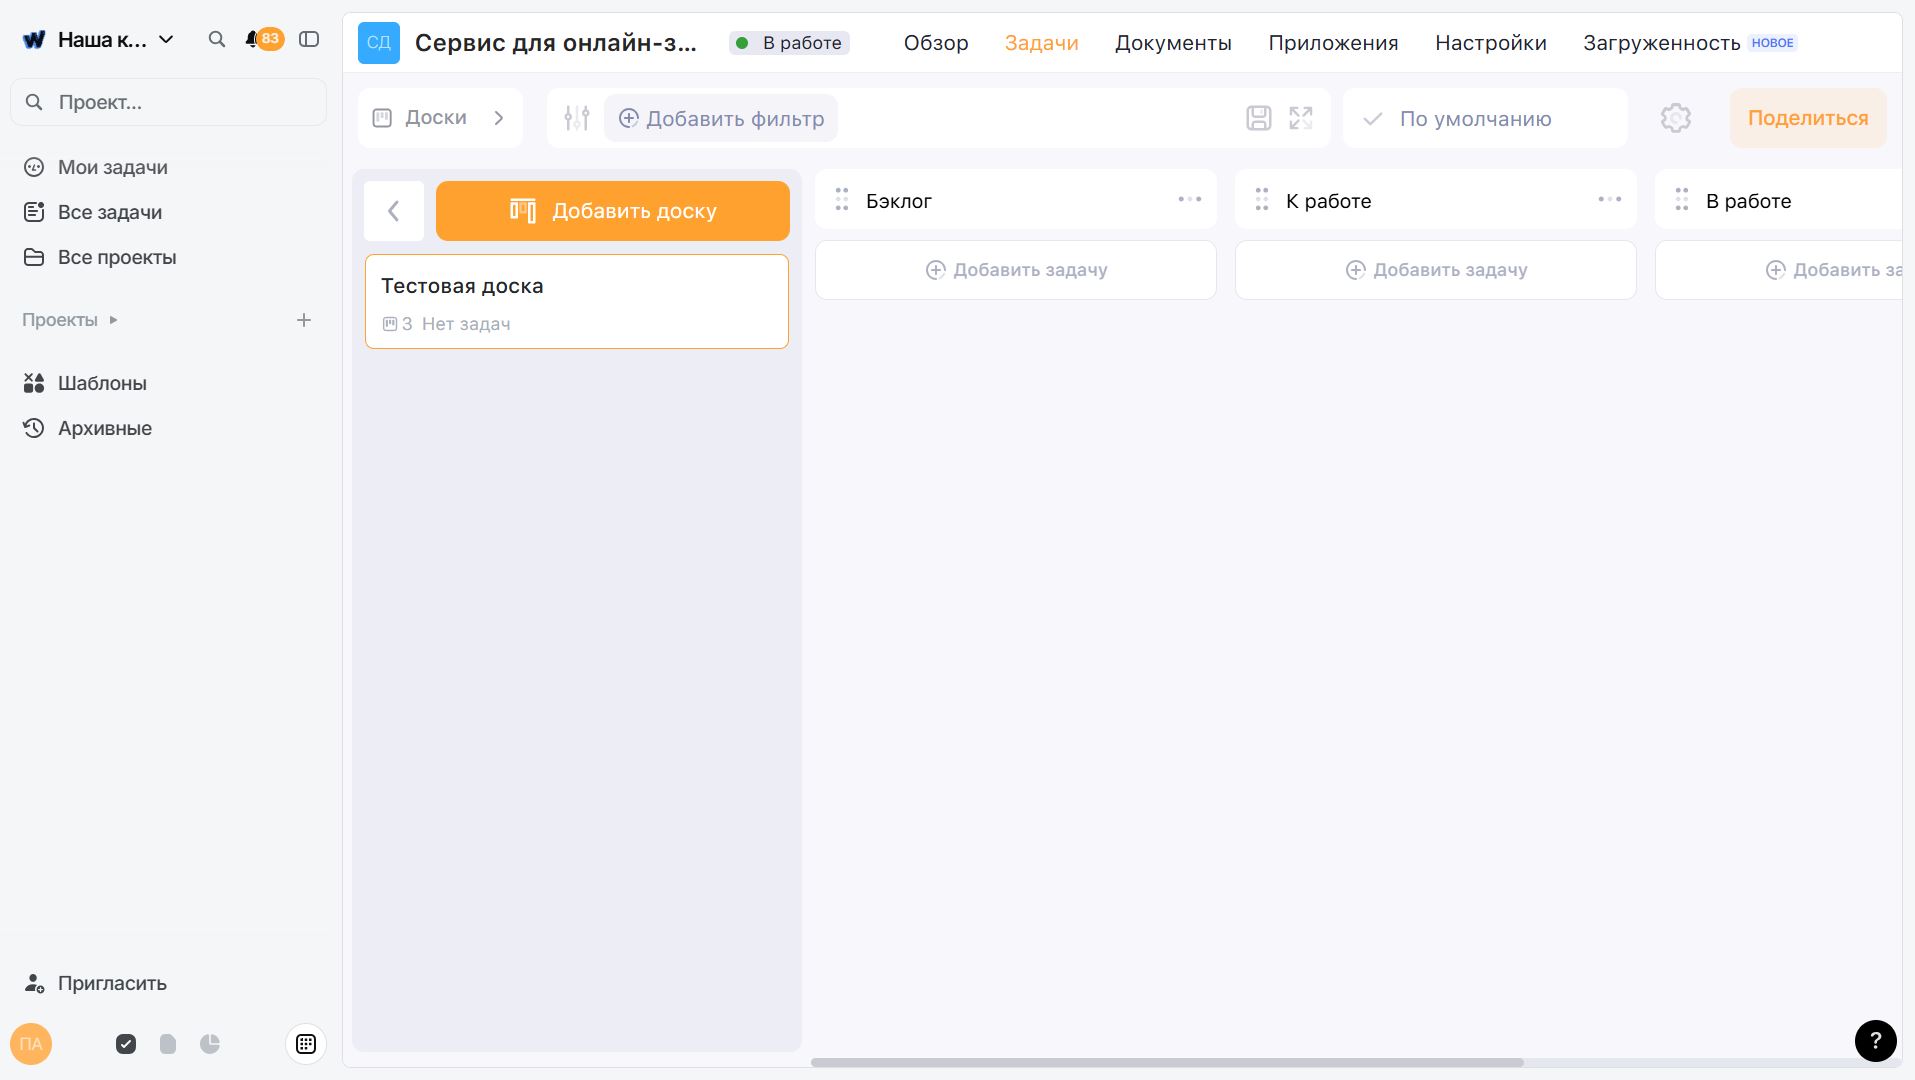
Task: Select the pie chart icon at bottom
Action: tap(210, 1044)
